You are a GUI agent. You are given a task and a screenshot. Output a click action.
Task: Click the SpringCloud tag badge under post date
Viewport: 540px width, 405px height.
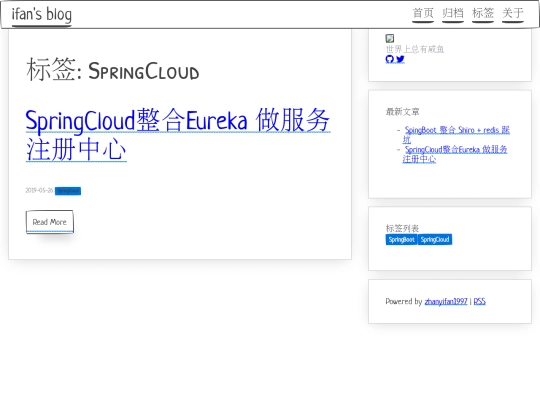pyautogui.click(x=68, y=191)
